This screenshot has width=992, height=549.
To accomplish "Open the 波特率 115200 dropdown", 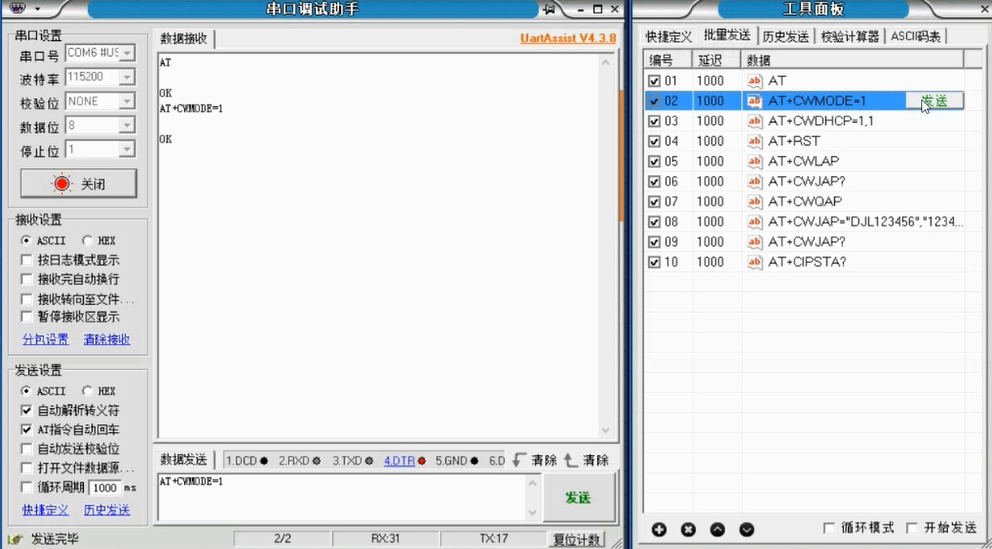I will point(127,77).
